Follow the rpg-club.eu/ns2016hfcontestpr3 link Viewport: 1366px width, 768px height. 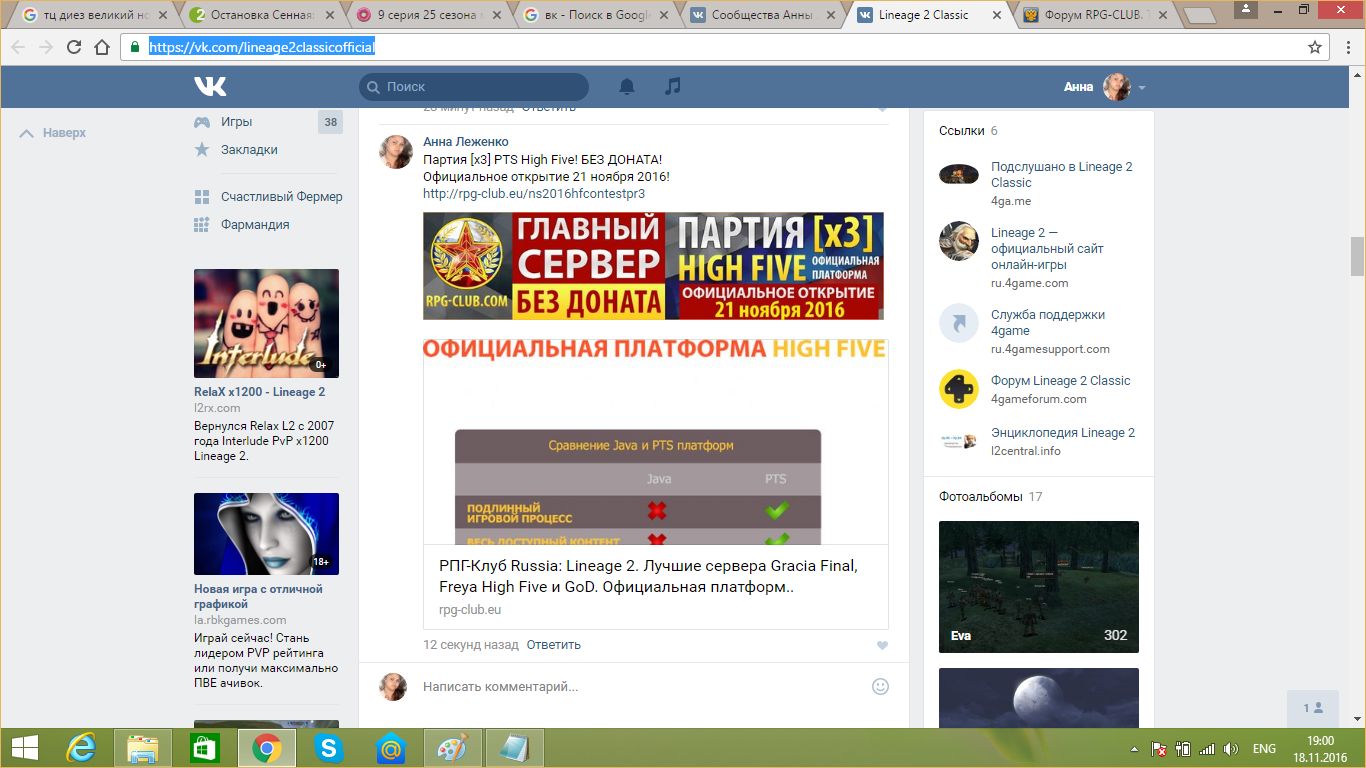[534, 194]
